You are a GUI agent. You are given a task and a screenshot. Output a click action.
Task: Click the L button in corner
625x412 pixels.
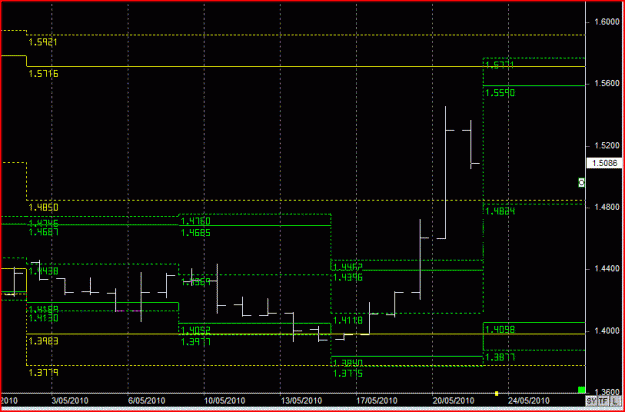click(615, 400)
